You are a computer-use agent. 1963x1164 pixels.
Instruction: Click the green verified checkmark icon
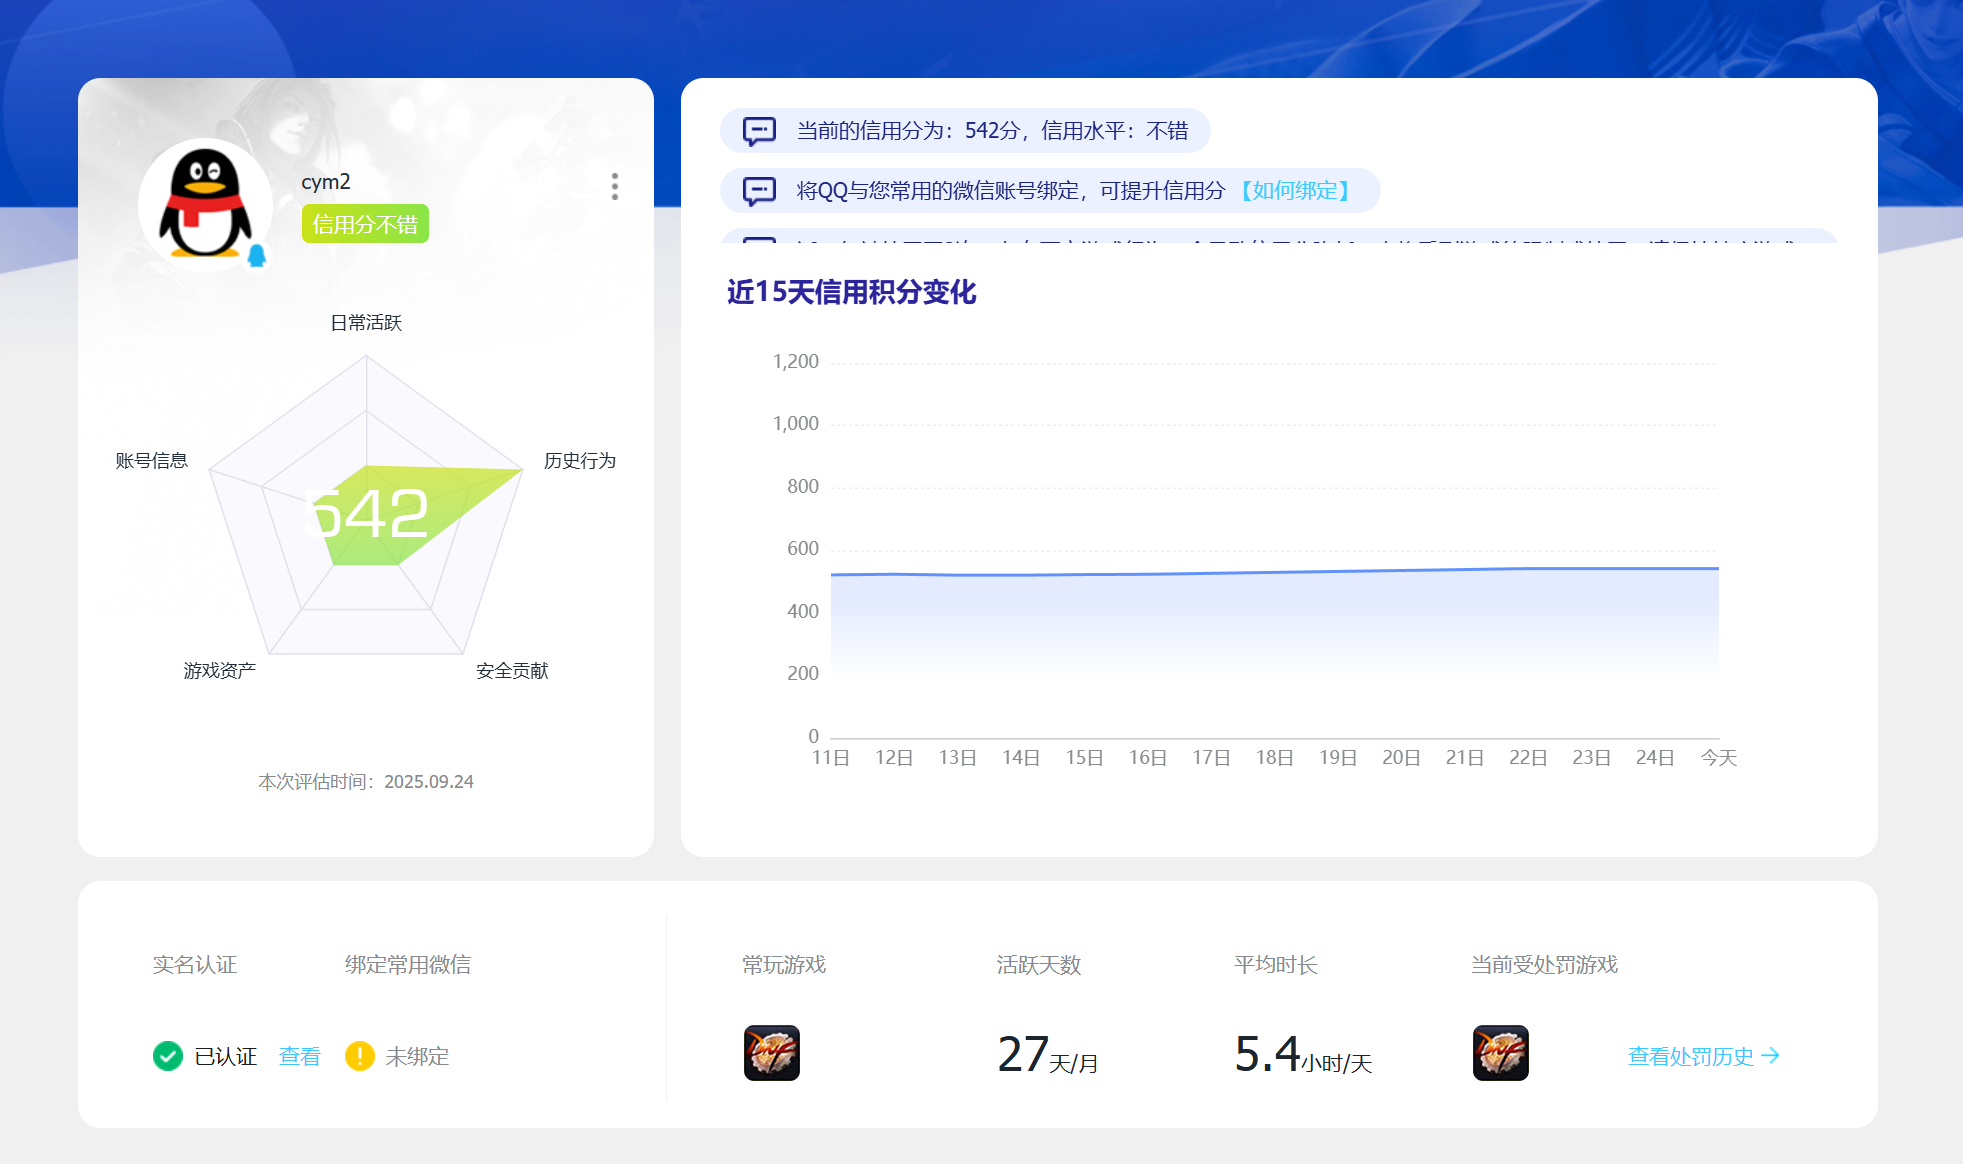[x=168, y=1056]
